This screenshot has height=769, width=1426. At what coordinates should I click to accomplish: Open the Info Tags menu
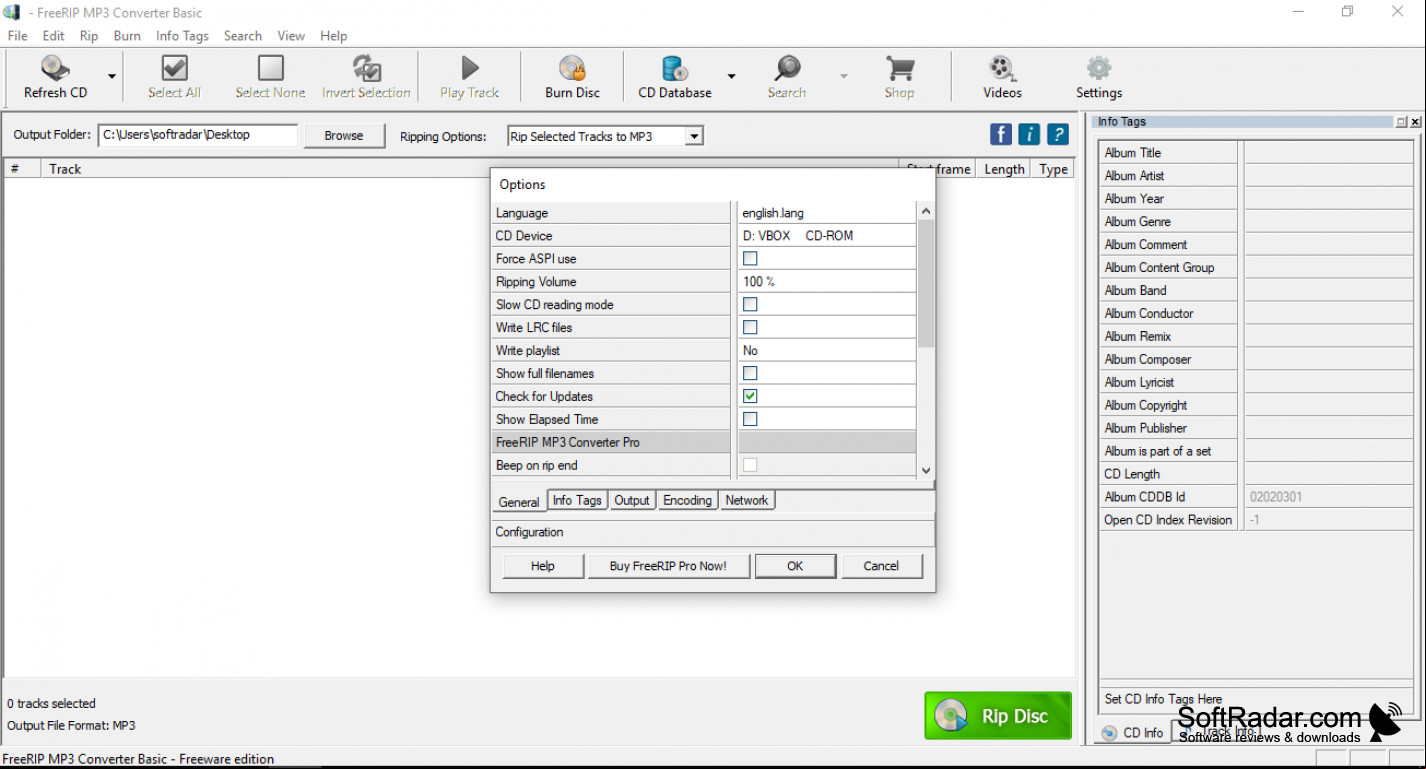point(182,35)
